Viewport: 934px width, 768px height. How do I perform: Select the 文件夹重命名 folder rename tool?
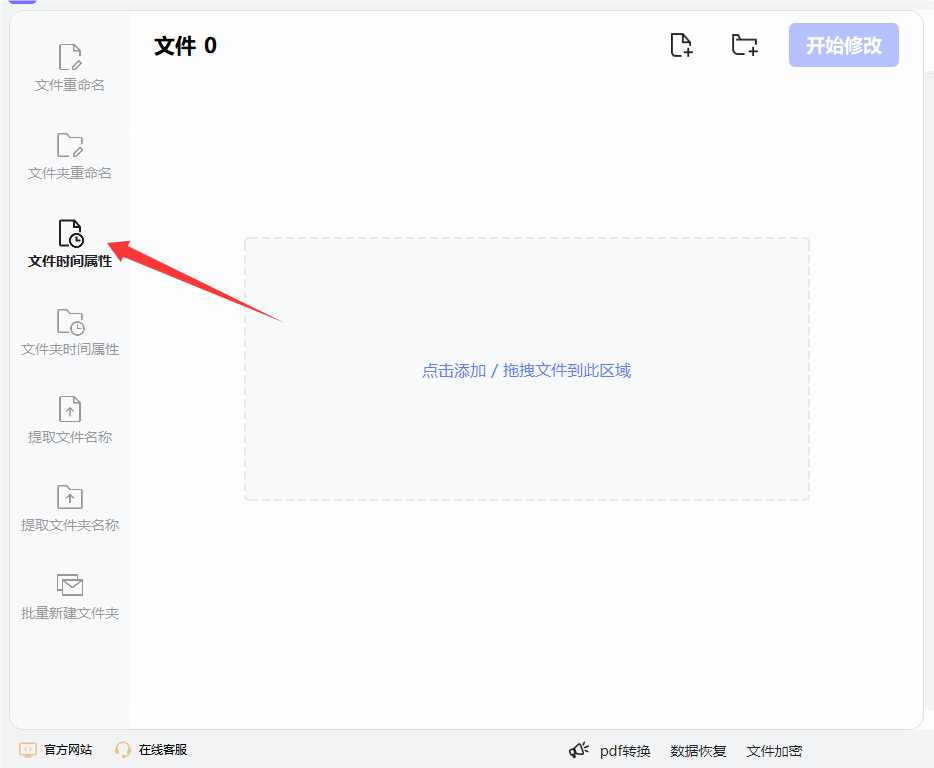click(x=70, y=156)
